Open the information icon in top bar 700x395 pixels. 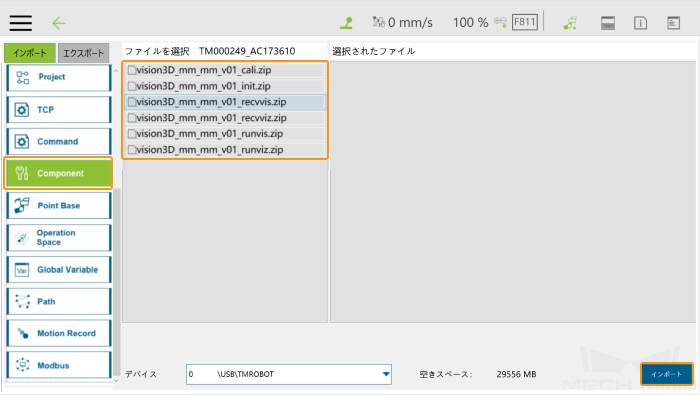640,23
